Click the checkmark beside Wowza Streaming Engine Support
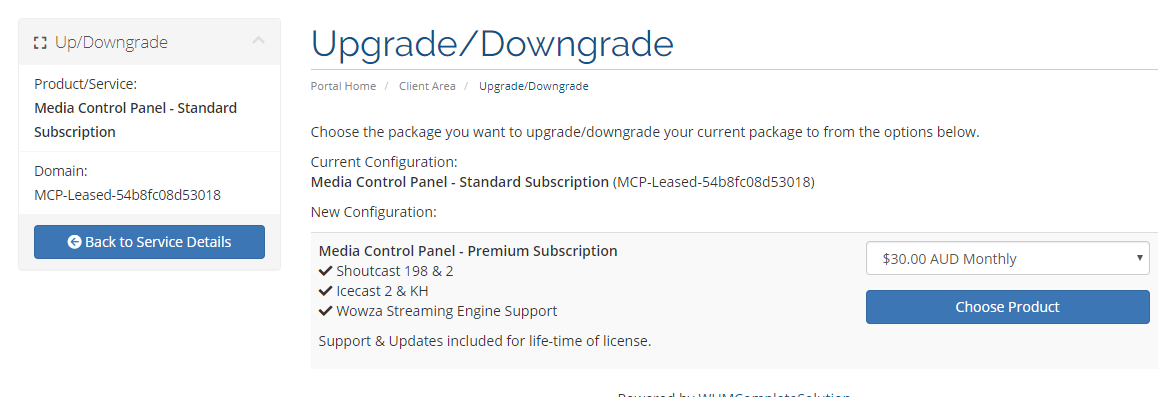1168x397 pixels. (x=326, y=311)
